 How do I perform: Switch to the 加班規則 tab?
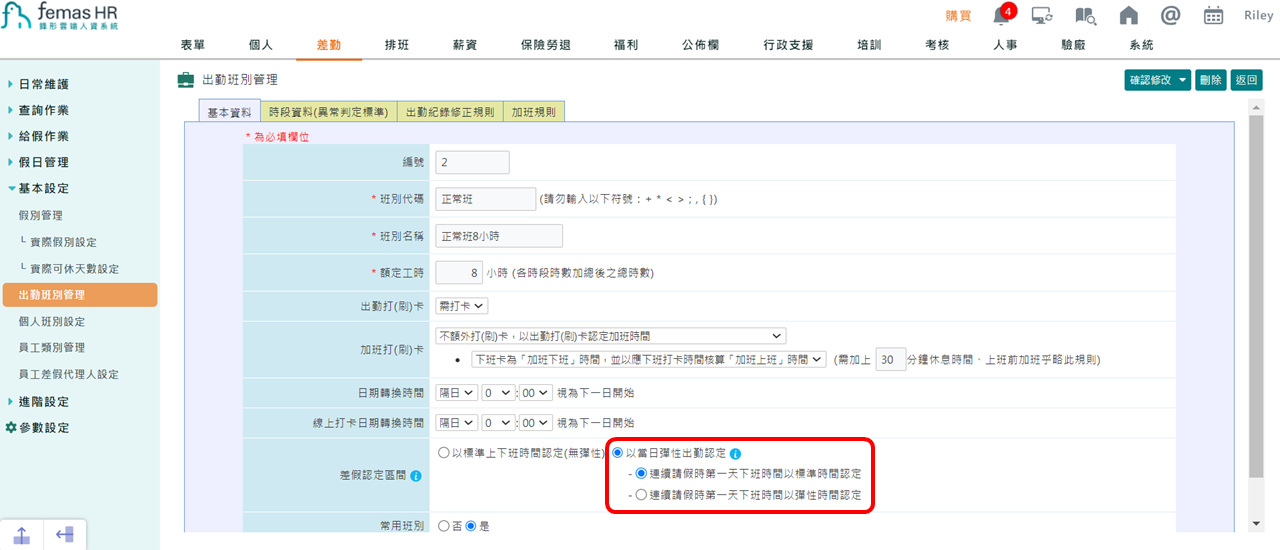[533, 112]
